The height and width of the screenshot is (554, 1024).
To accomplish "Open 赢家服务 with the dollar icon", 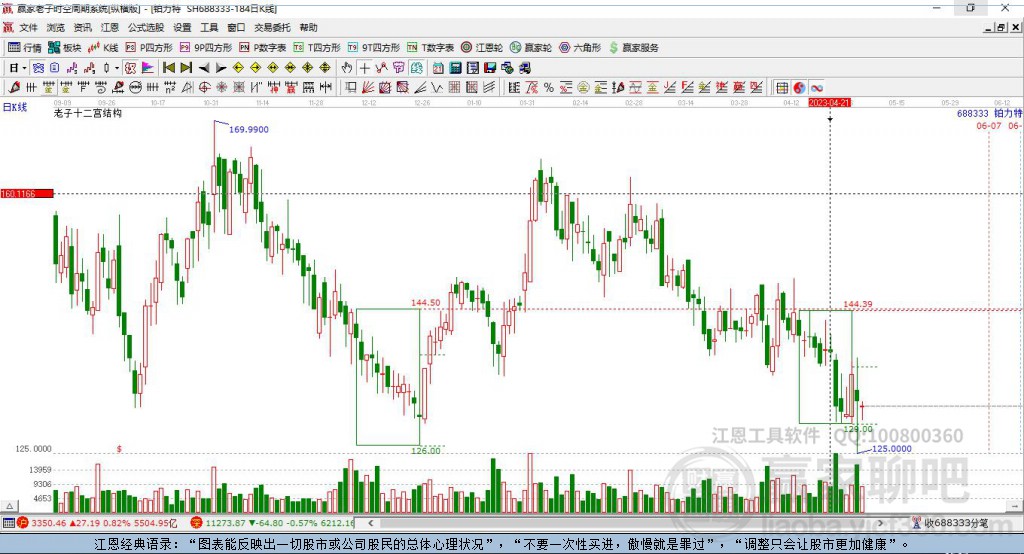I will pos(633,48).
